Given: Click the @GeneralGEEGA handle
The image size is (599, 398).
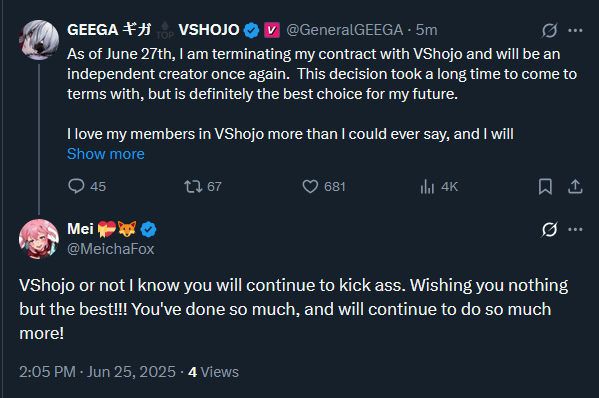Looking at the screenshot, I should coord(345,30).
